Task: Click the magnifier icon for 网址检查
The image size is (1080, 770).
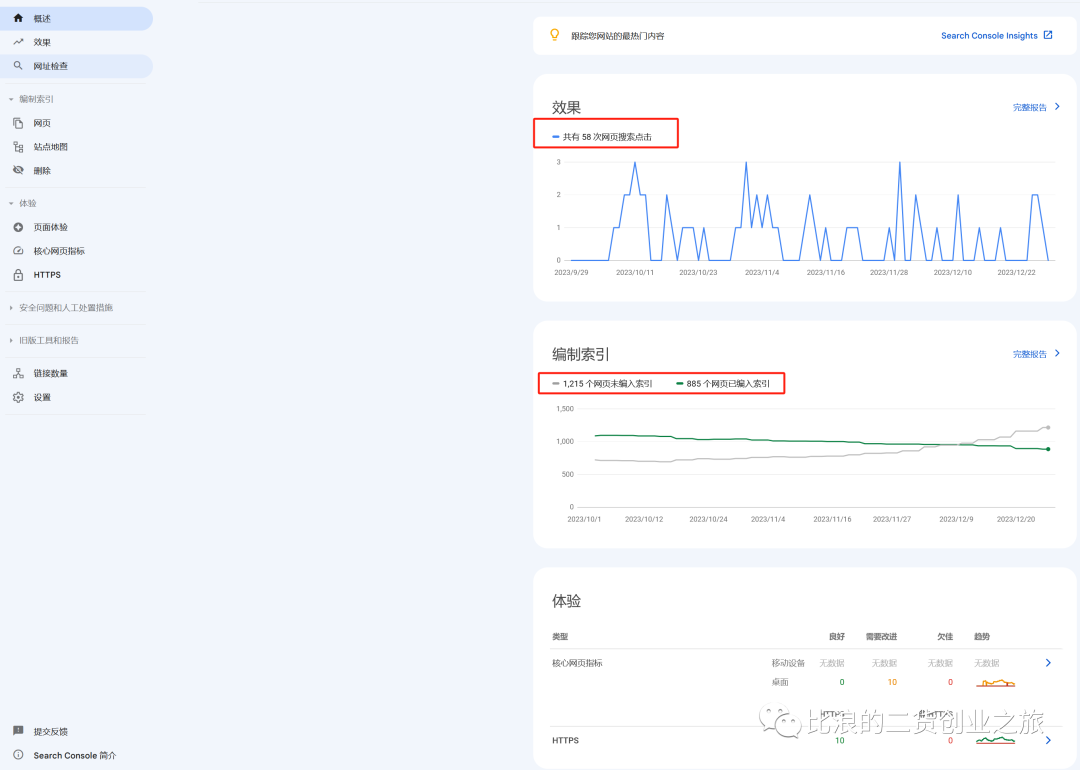Action: coord(18,66)
